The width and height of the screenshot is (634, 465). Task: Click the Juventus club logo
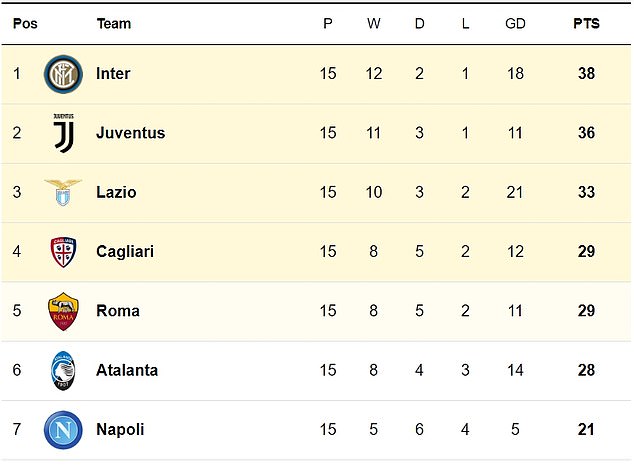click(x=62, y=133)
